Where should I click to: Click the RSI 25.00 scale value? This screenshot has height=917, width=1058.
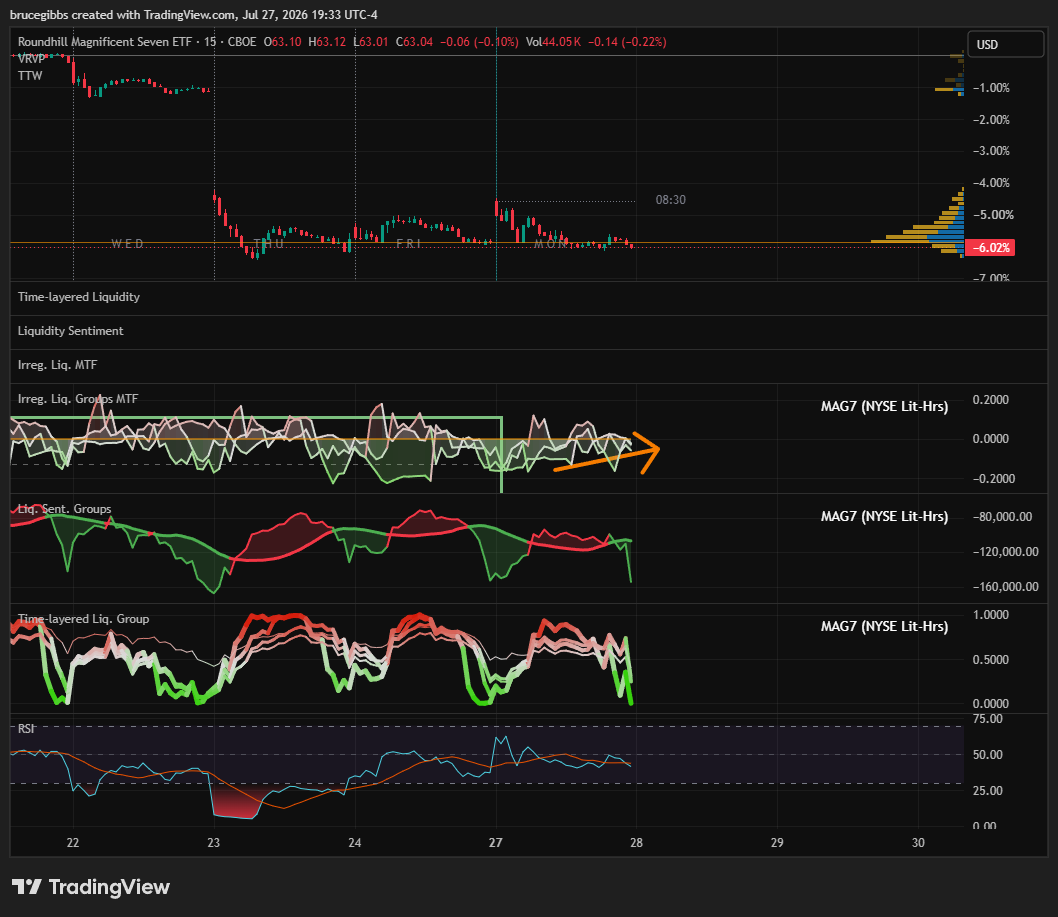pos(988,790)
